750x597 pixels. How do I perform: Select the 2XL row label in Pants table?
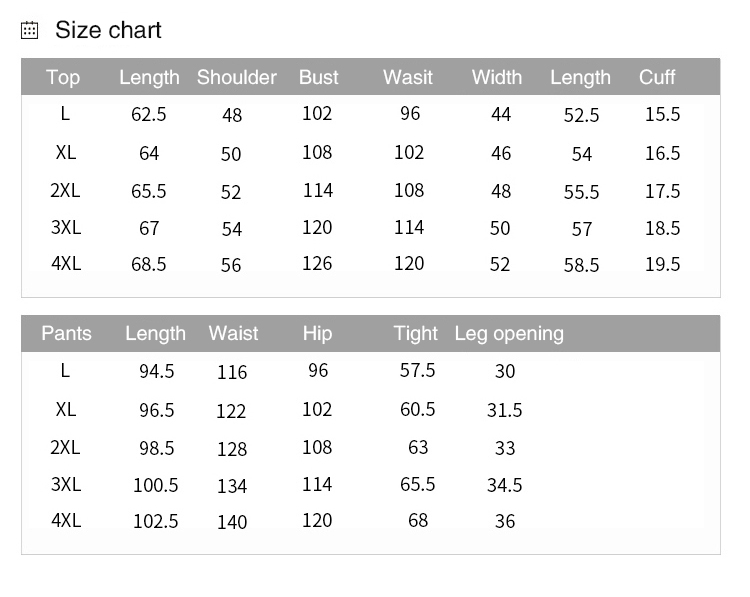click(66, 447)
